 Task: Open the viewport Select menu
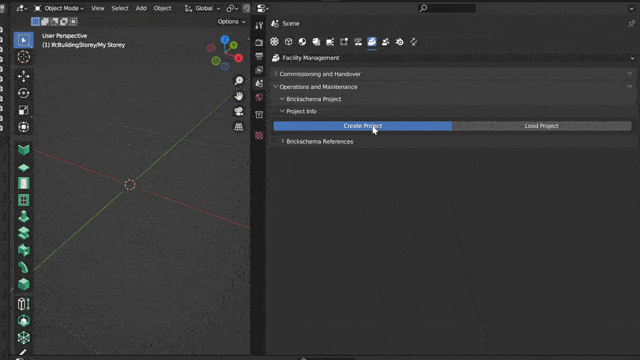(x=120, y=8)
